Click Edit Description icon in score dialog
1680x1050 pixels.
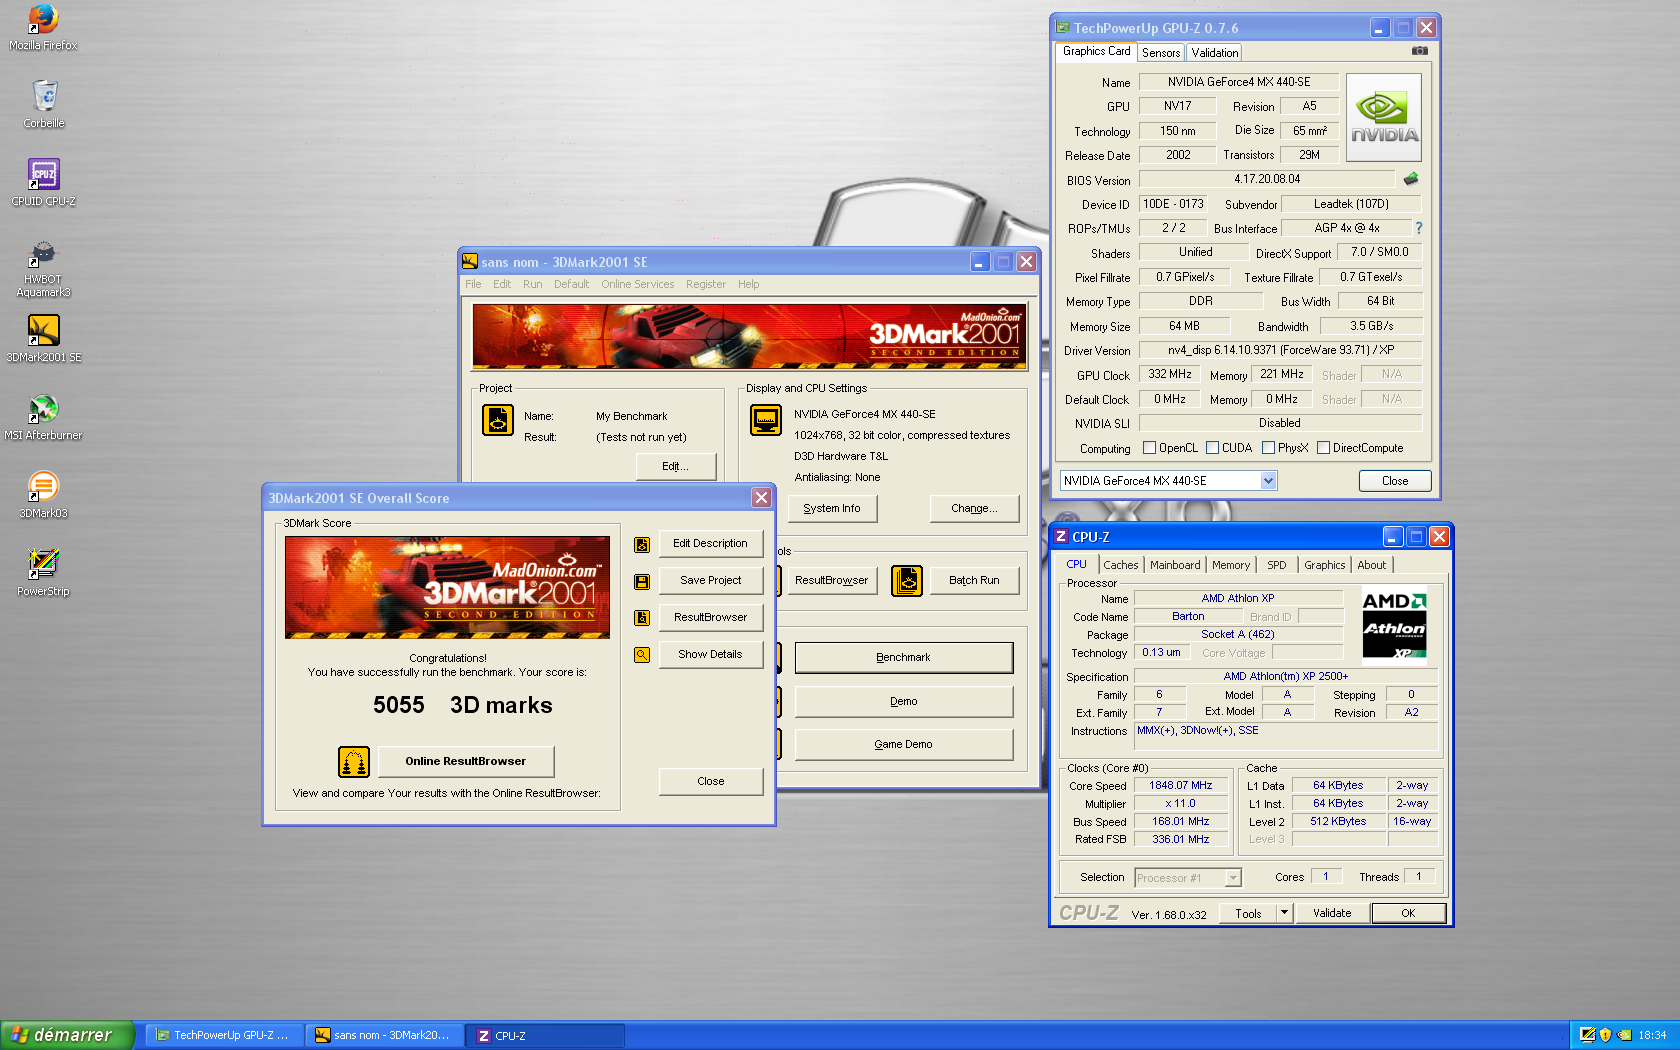642,544
